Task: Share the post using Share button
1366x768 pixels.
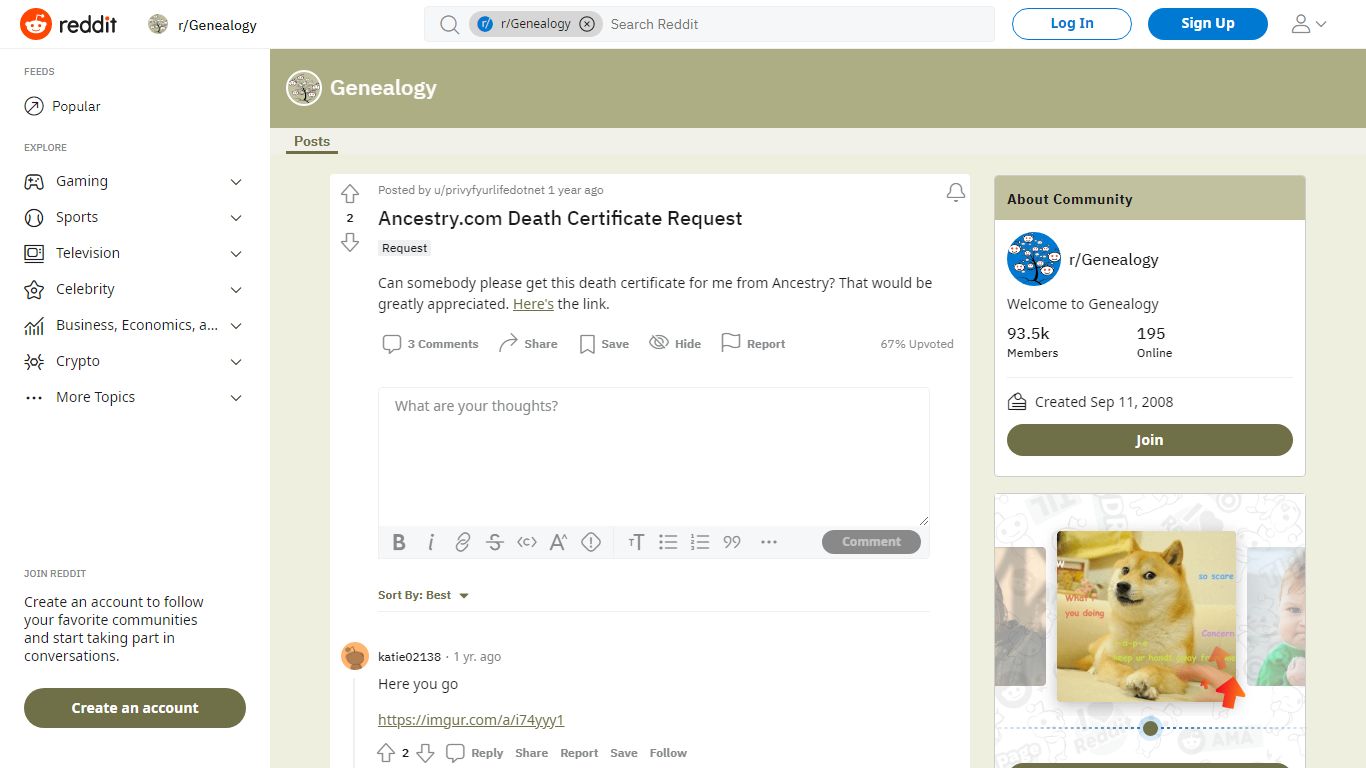Action: pos(528,344)
